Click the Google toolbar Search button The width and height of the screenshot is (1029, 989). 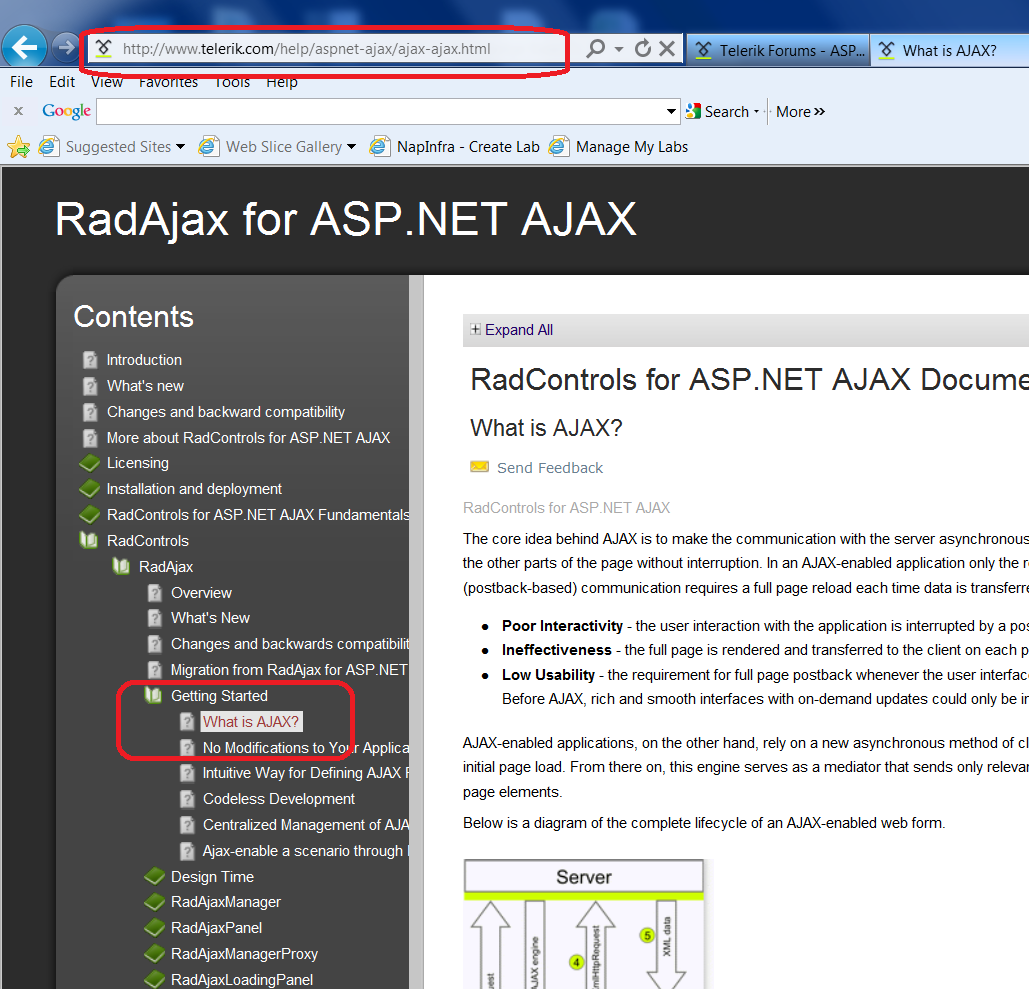point(718,112)
